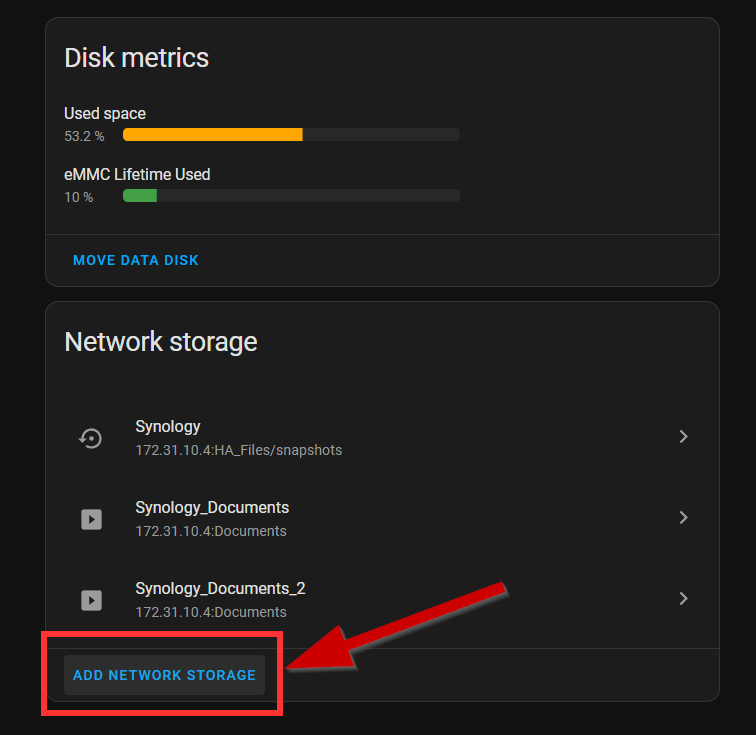Select the Synology_Documents_2 storage name
This screenshot has height=735, width=756.
[220, 588]
